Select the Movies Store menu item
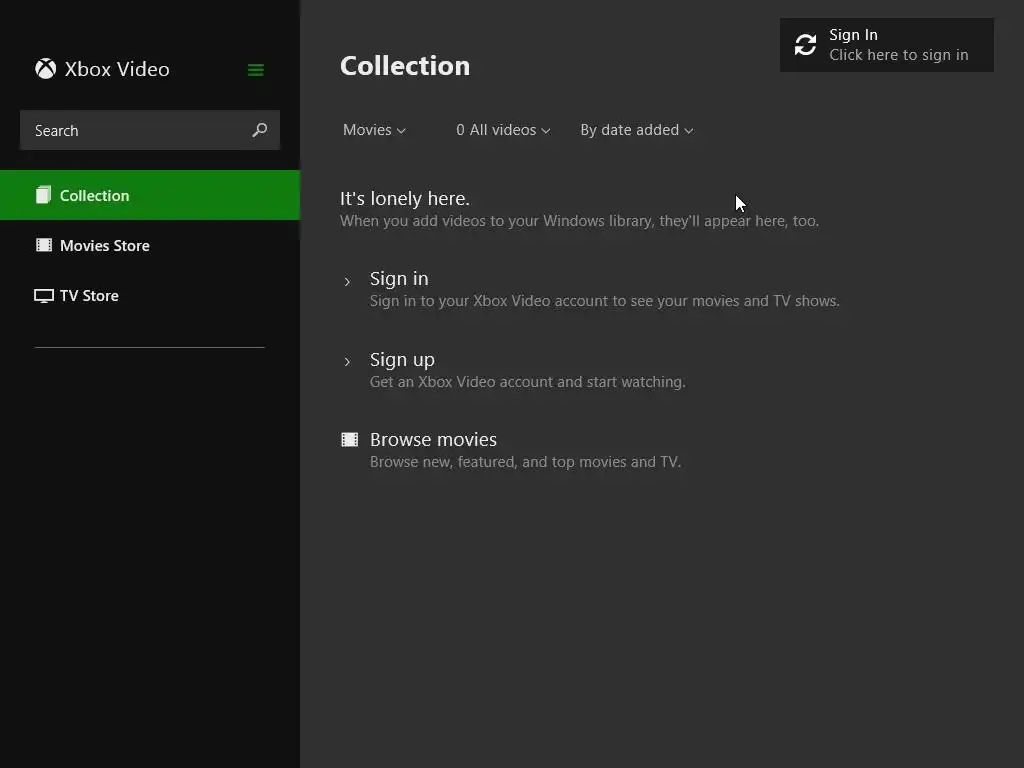Screen dimensions: 1024x768 tap(105, 246)
